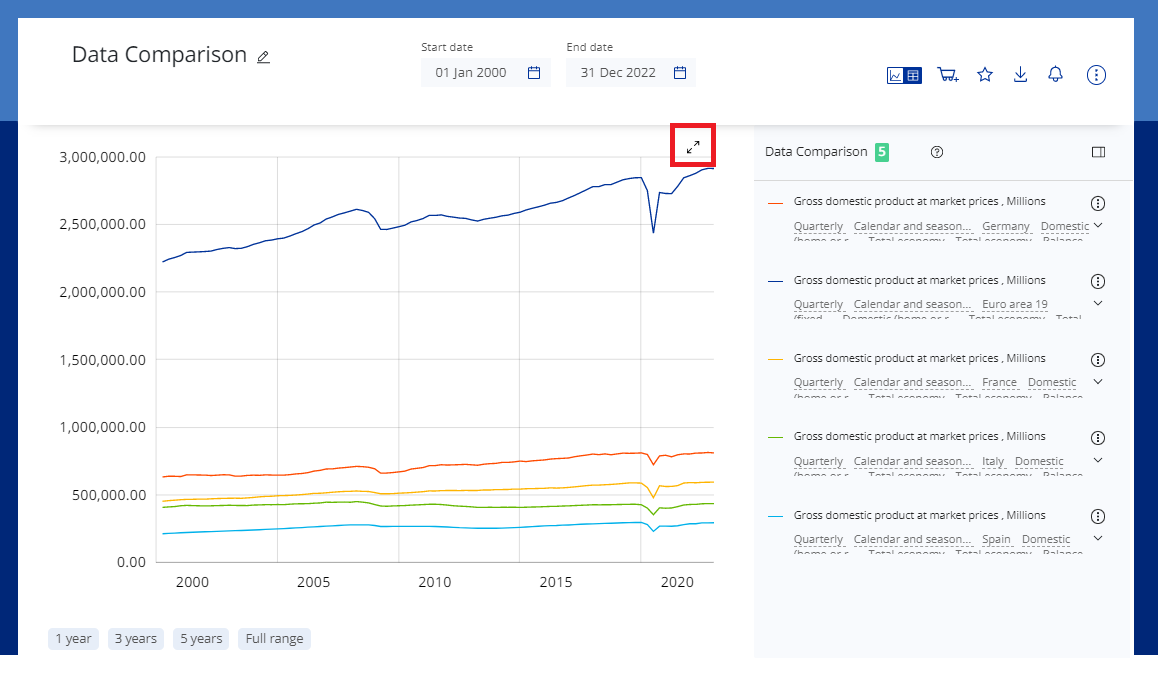Download the data using the download icon
Image resolution: width=1158 pixels, height=681 pixels.
pyautogui.click(x=1020, y=75)
